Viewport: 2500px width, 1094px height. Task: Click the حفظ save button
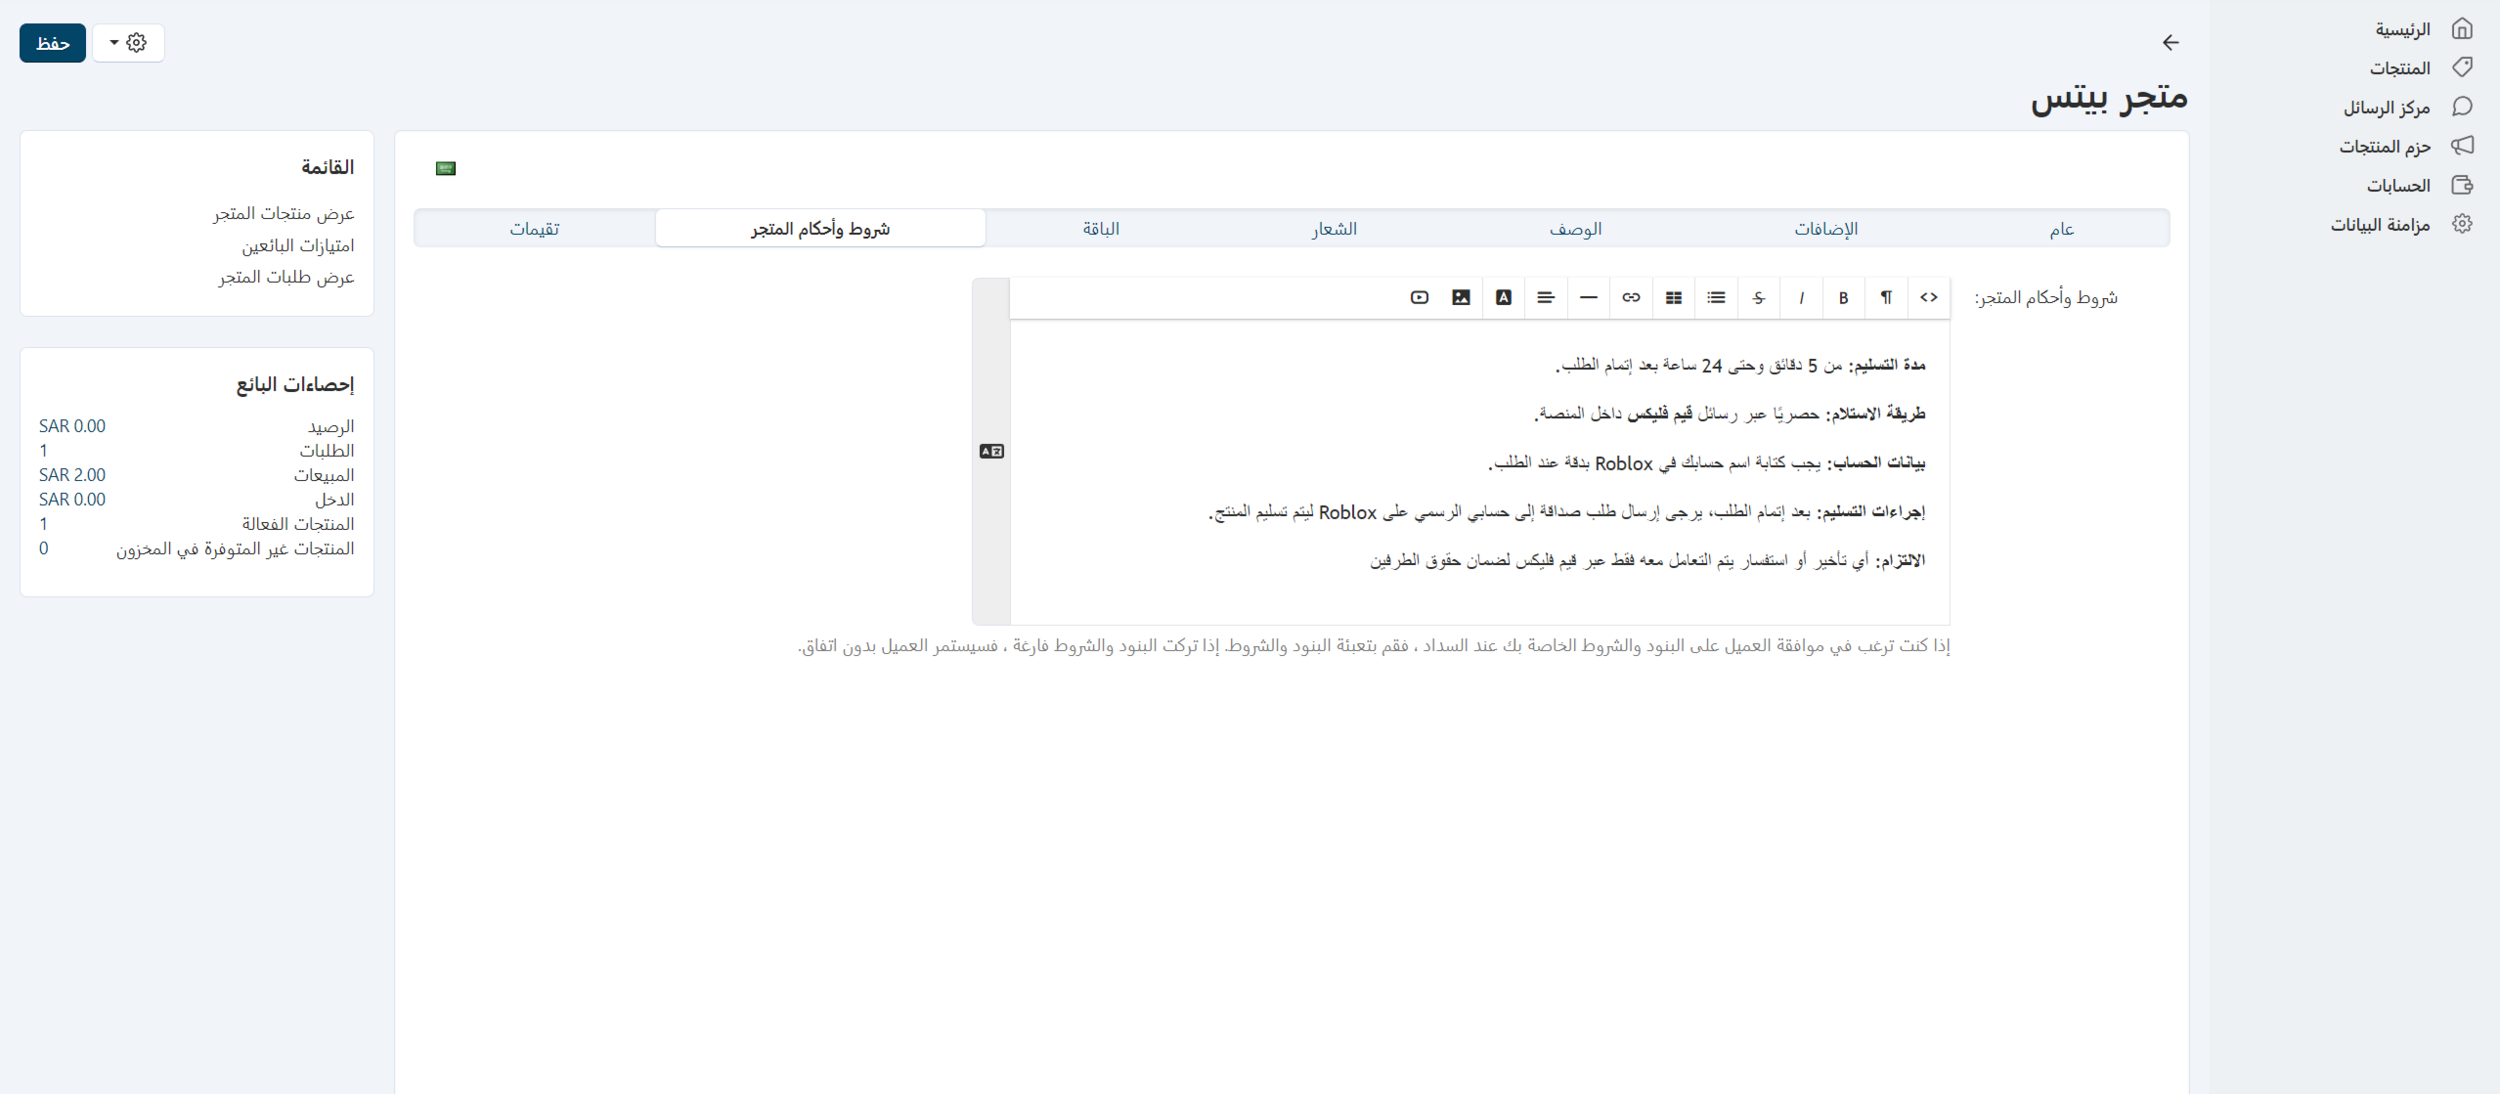(x=52, y=43)
